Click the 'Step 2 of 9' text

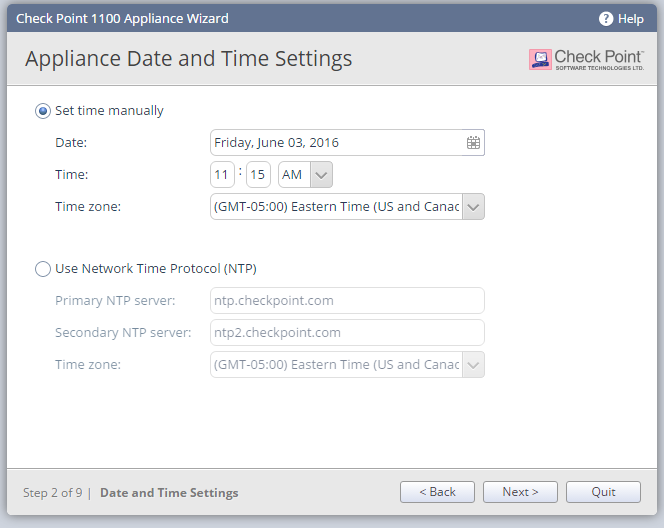tap(53, 493)
